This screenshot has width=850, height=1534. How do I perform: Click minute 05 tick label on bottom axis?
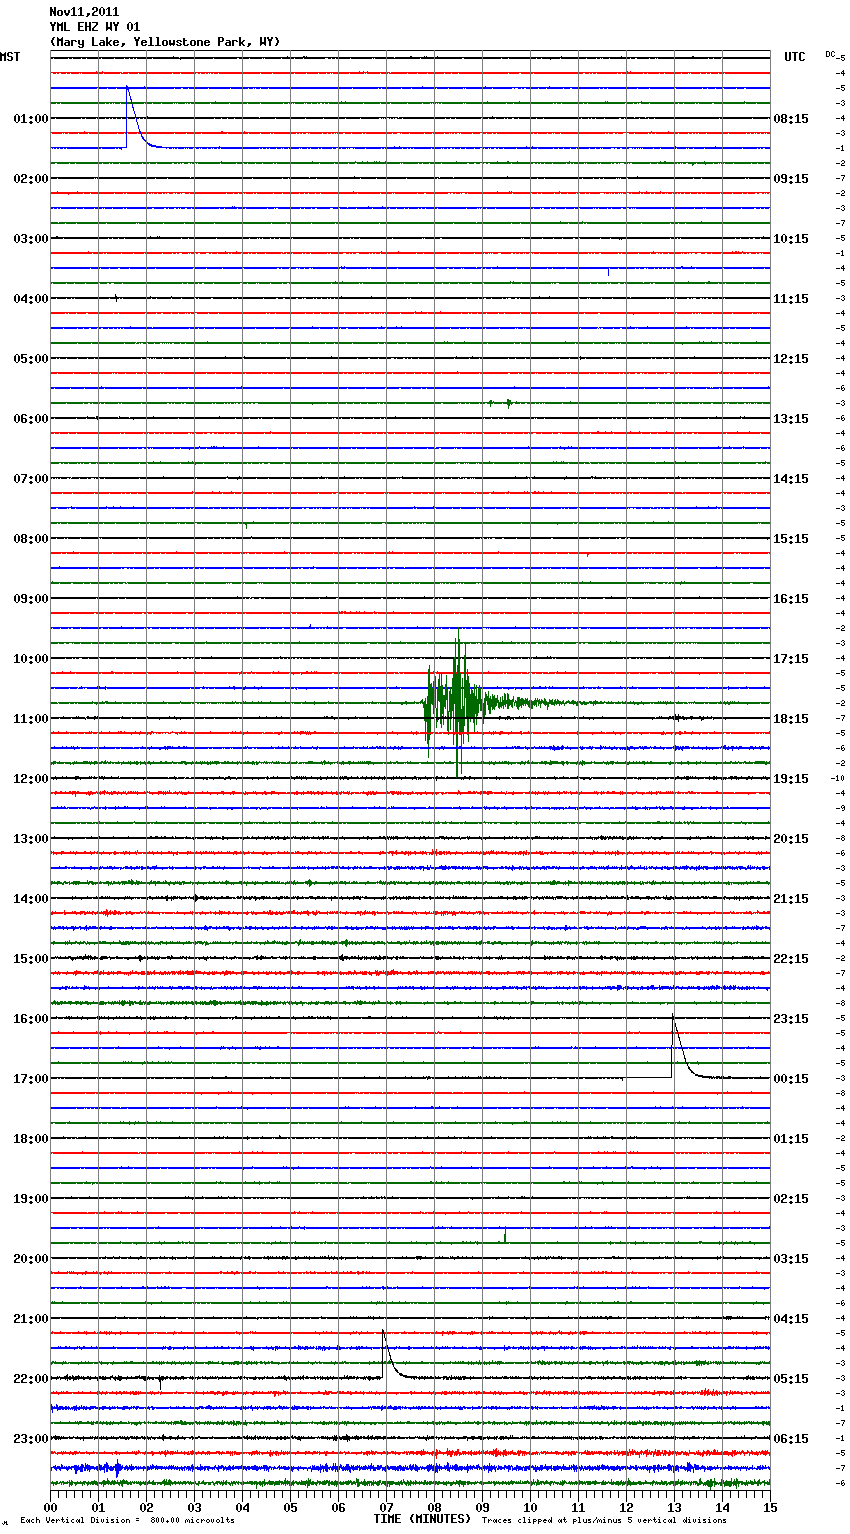coord(290,1507)
